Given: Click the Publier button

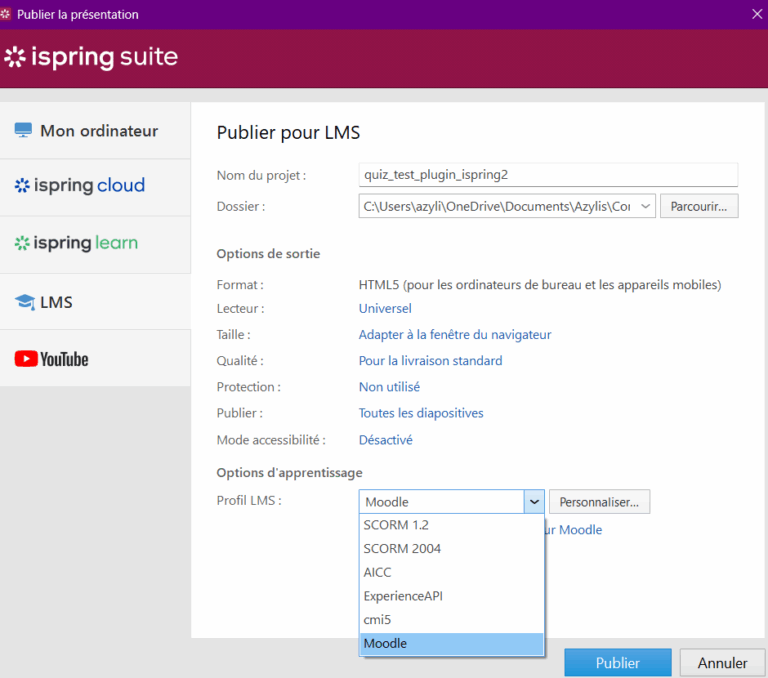Looking at the screenshot, I should pyautogui.click(x=618, y=663).
